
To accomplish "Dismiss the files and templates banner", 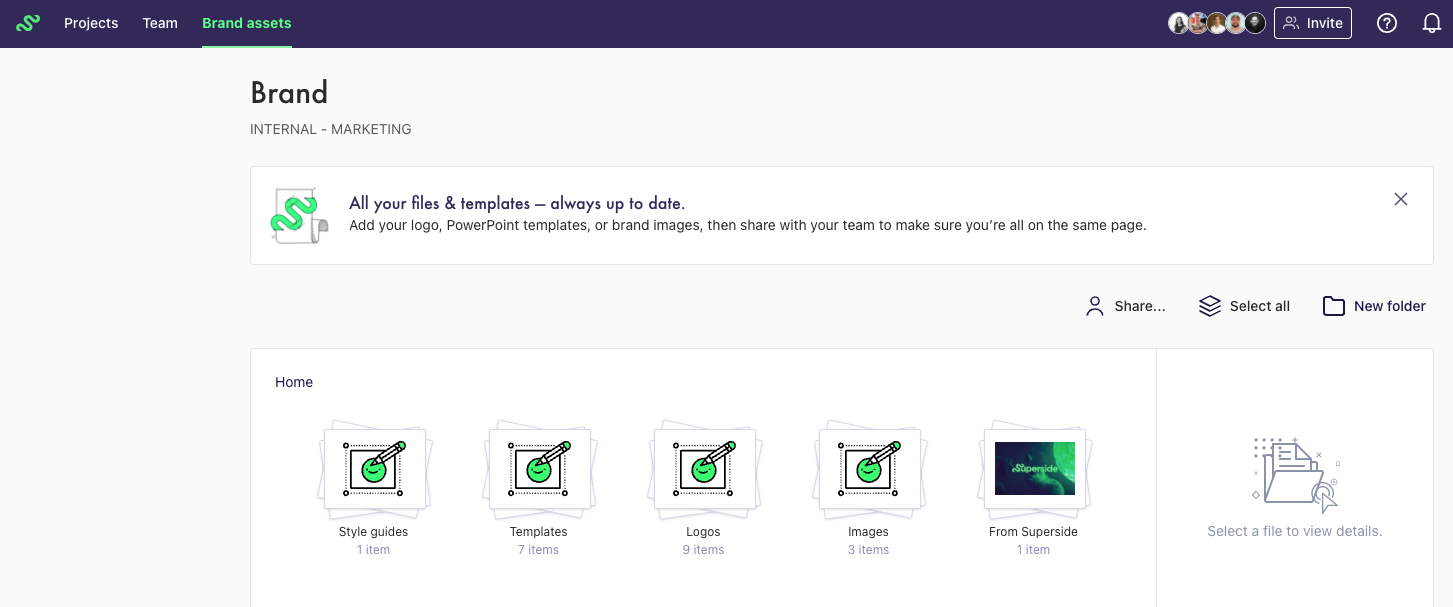I will pyautogui.click(x=1401, y=199).
